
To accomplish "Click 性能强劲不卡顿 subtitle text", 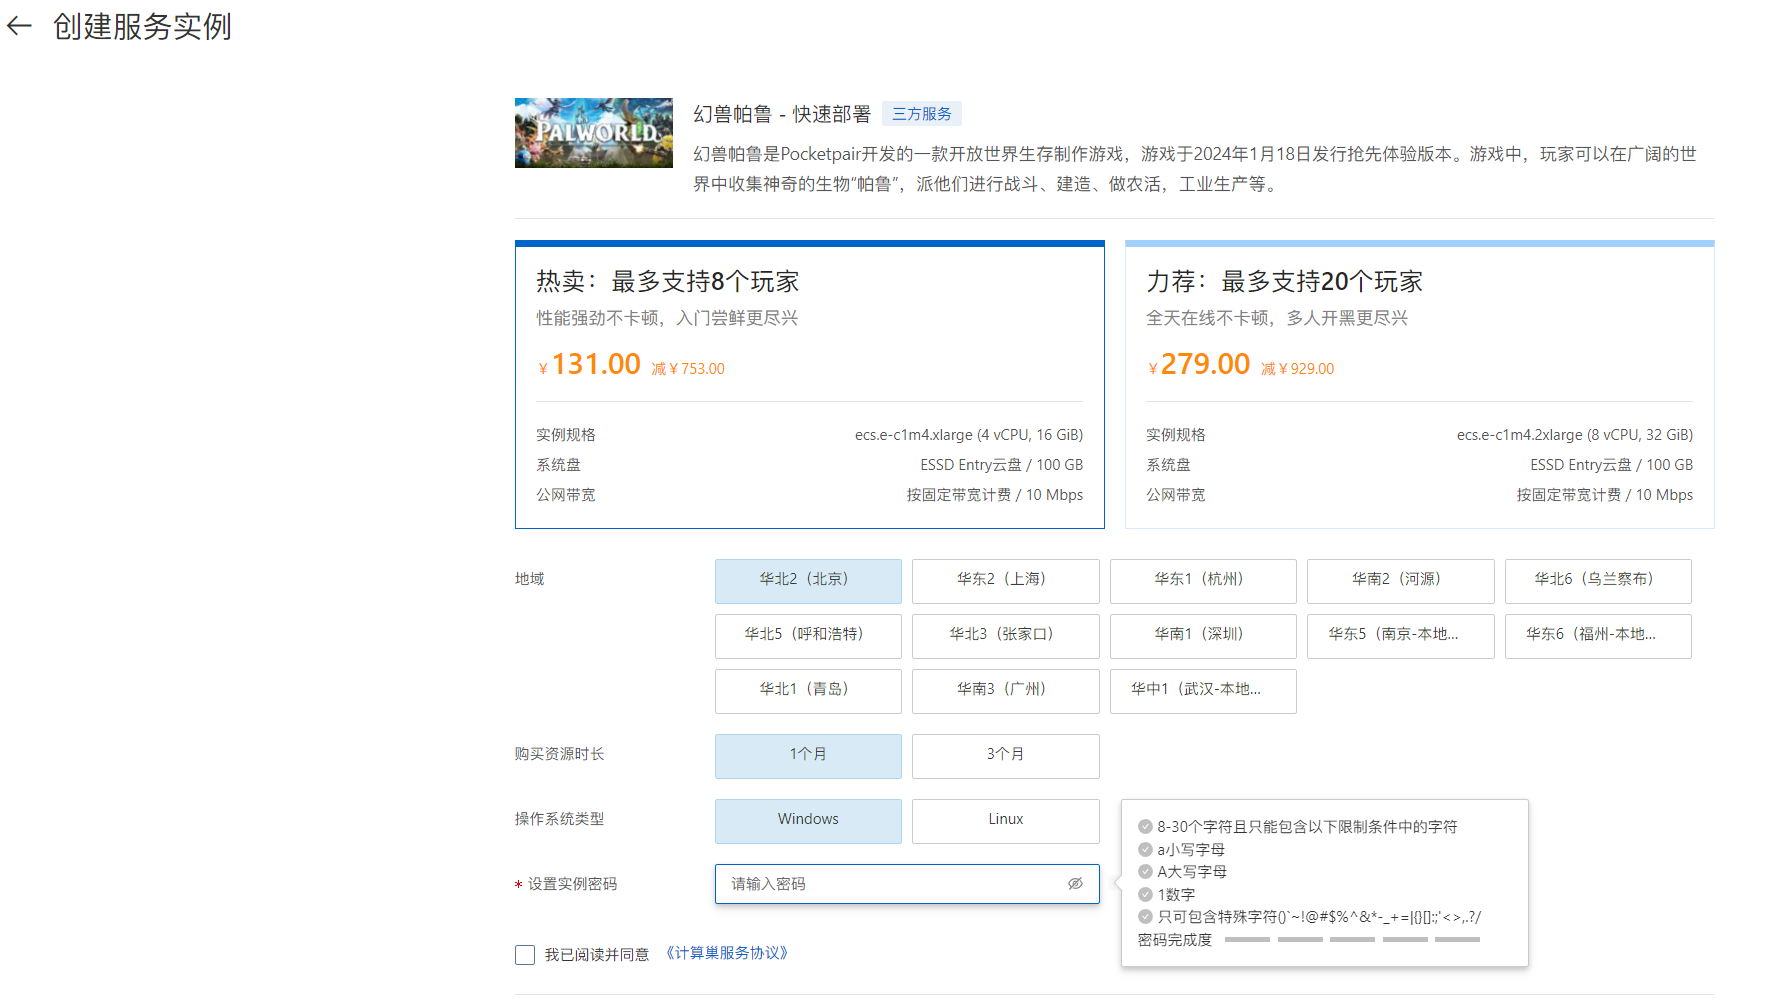I will pyautogui.click(x=667, y=318).
